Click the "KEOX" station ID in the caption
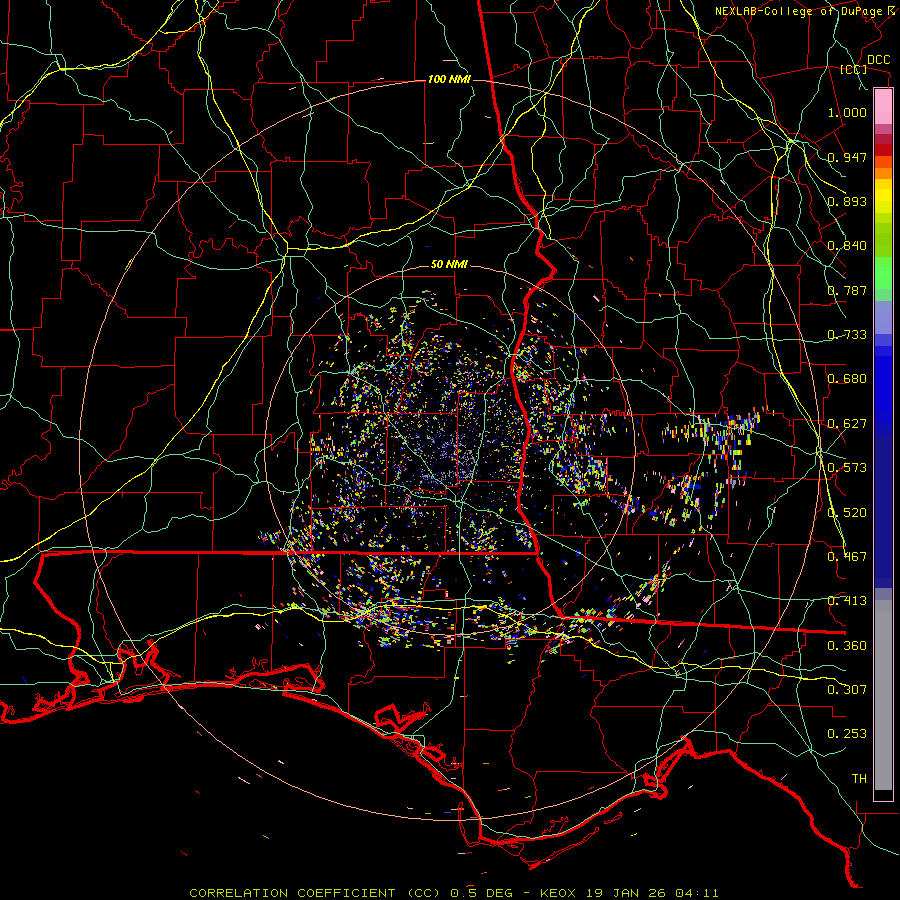The width and height of the screenshot is (900, 900). pos(558,893)
